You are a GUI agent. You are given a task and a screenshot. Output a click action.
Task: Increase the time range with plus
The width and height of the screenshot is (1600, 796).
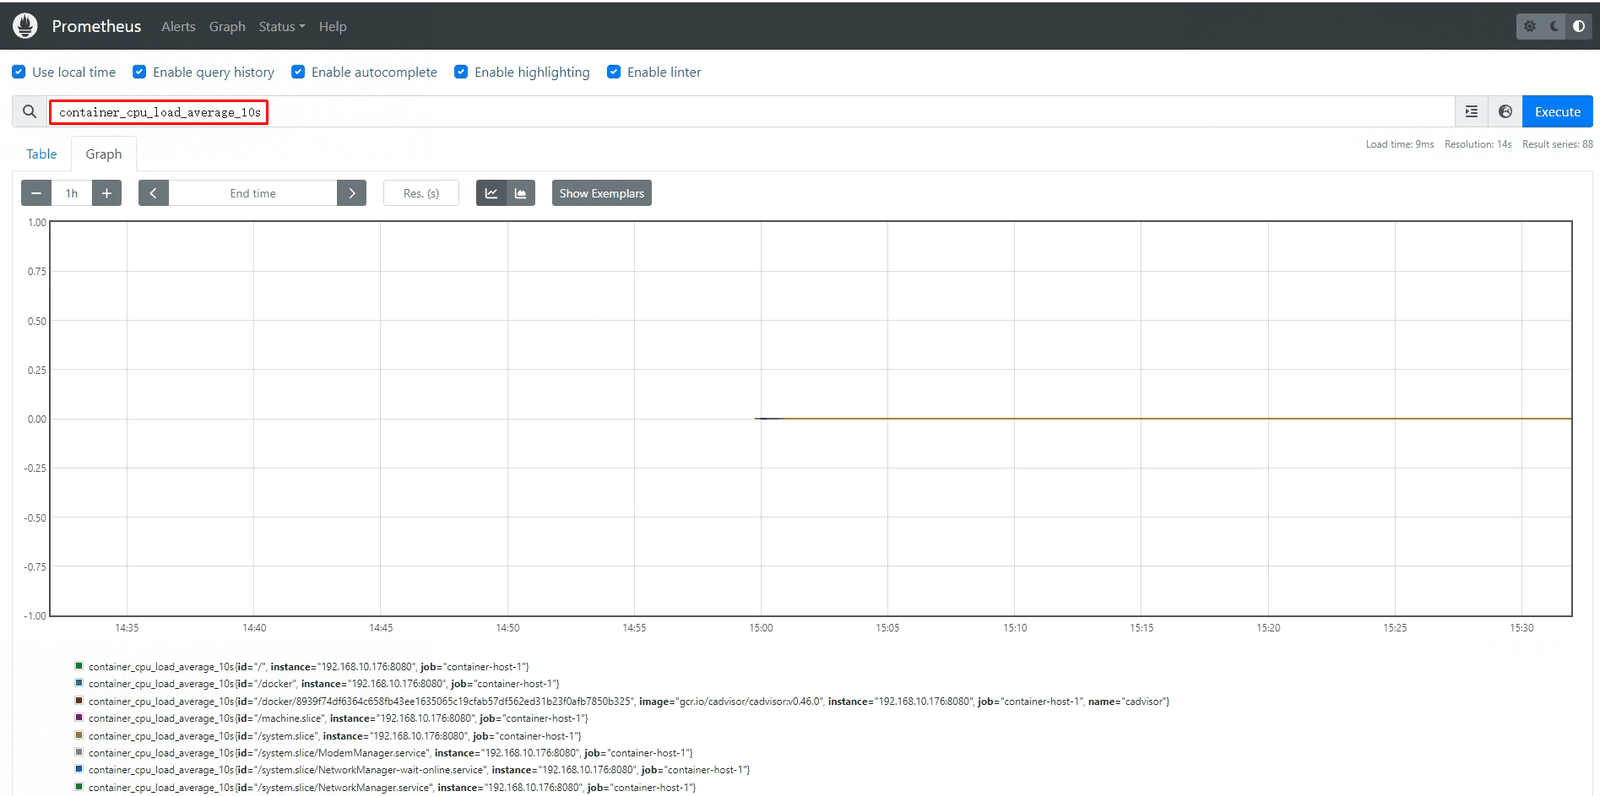coord(107,193)
